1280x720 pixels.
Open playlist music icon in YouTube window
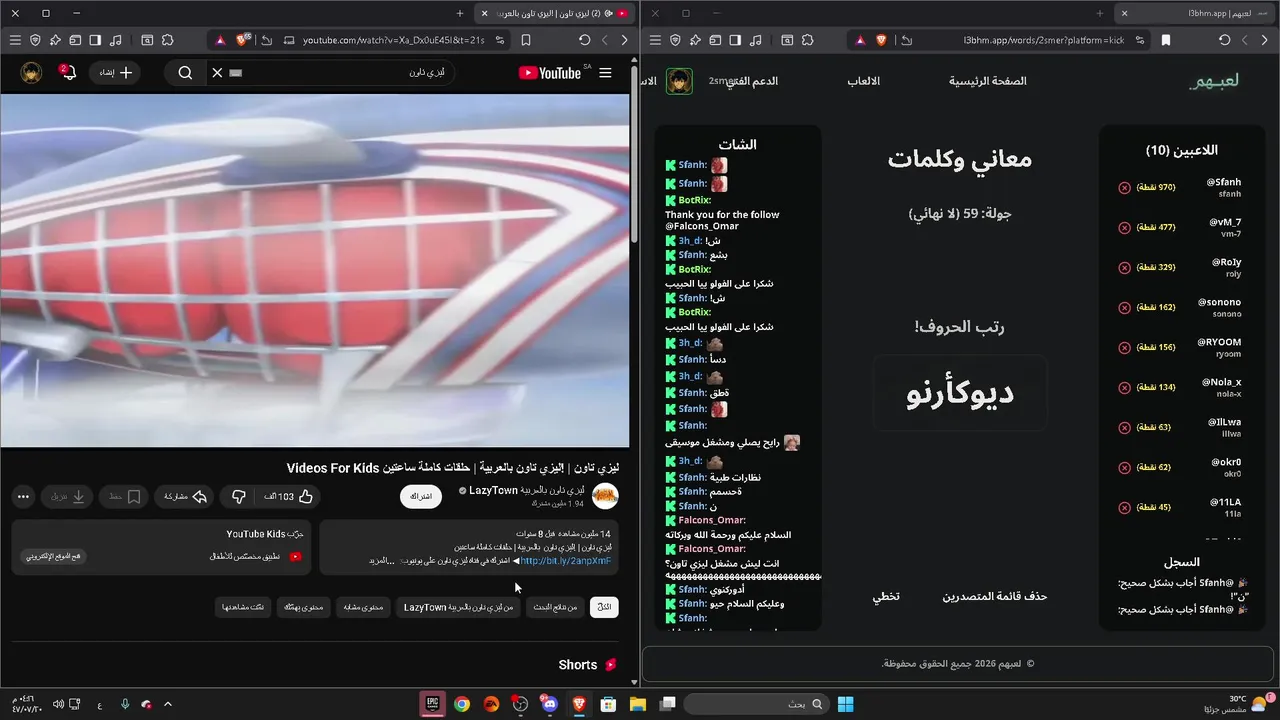116,40
